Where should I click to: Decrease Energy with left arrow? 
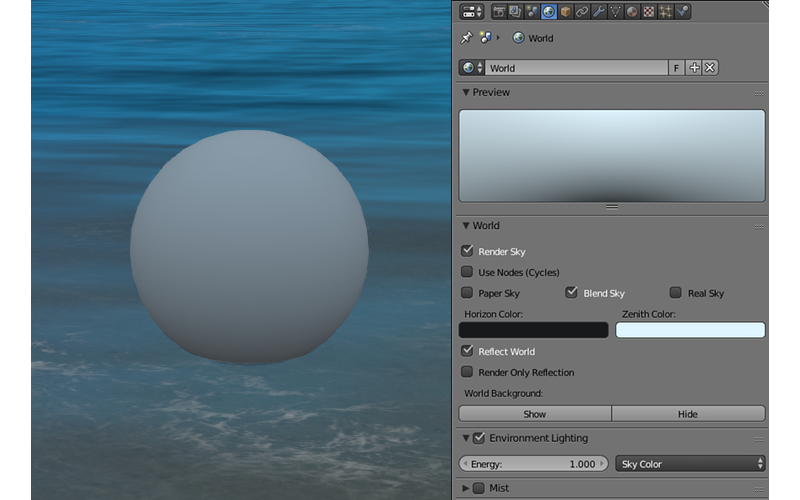tap(465, 464)
